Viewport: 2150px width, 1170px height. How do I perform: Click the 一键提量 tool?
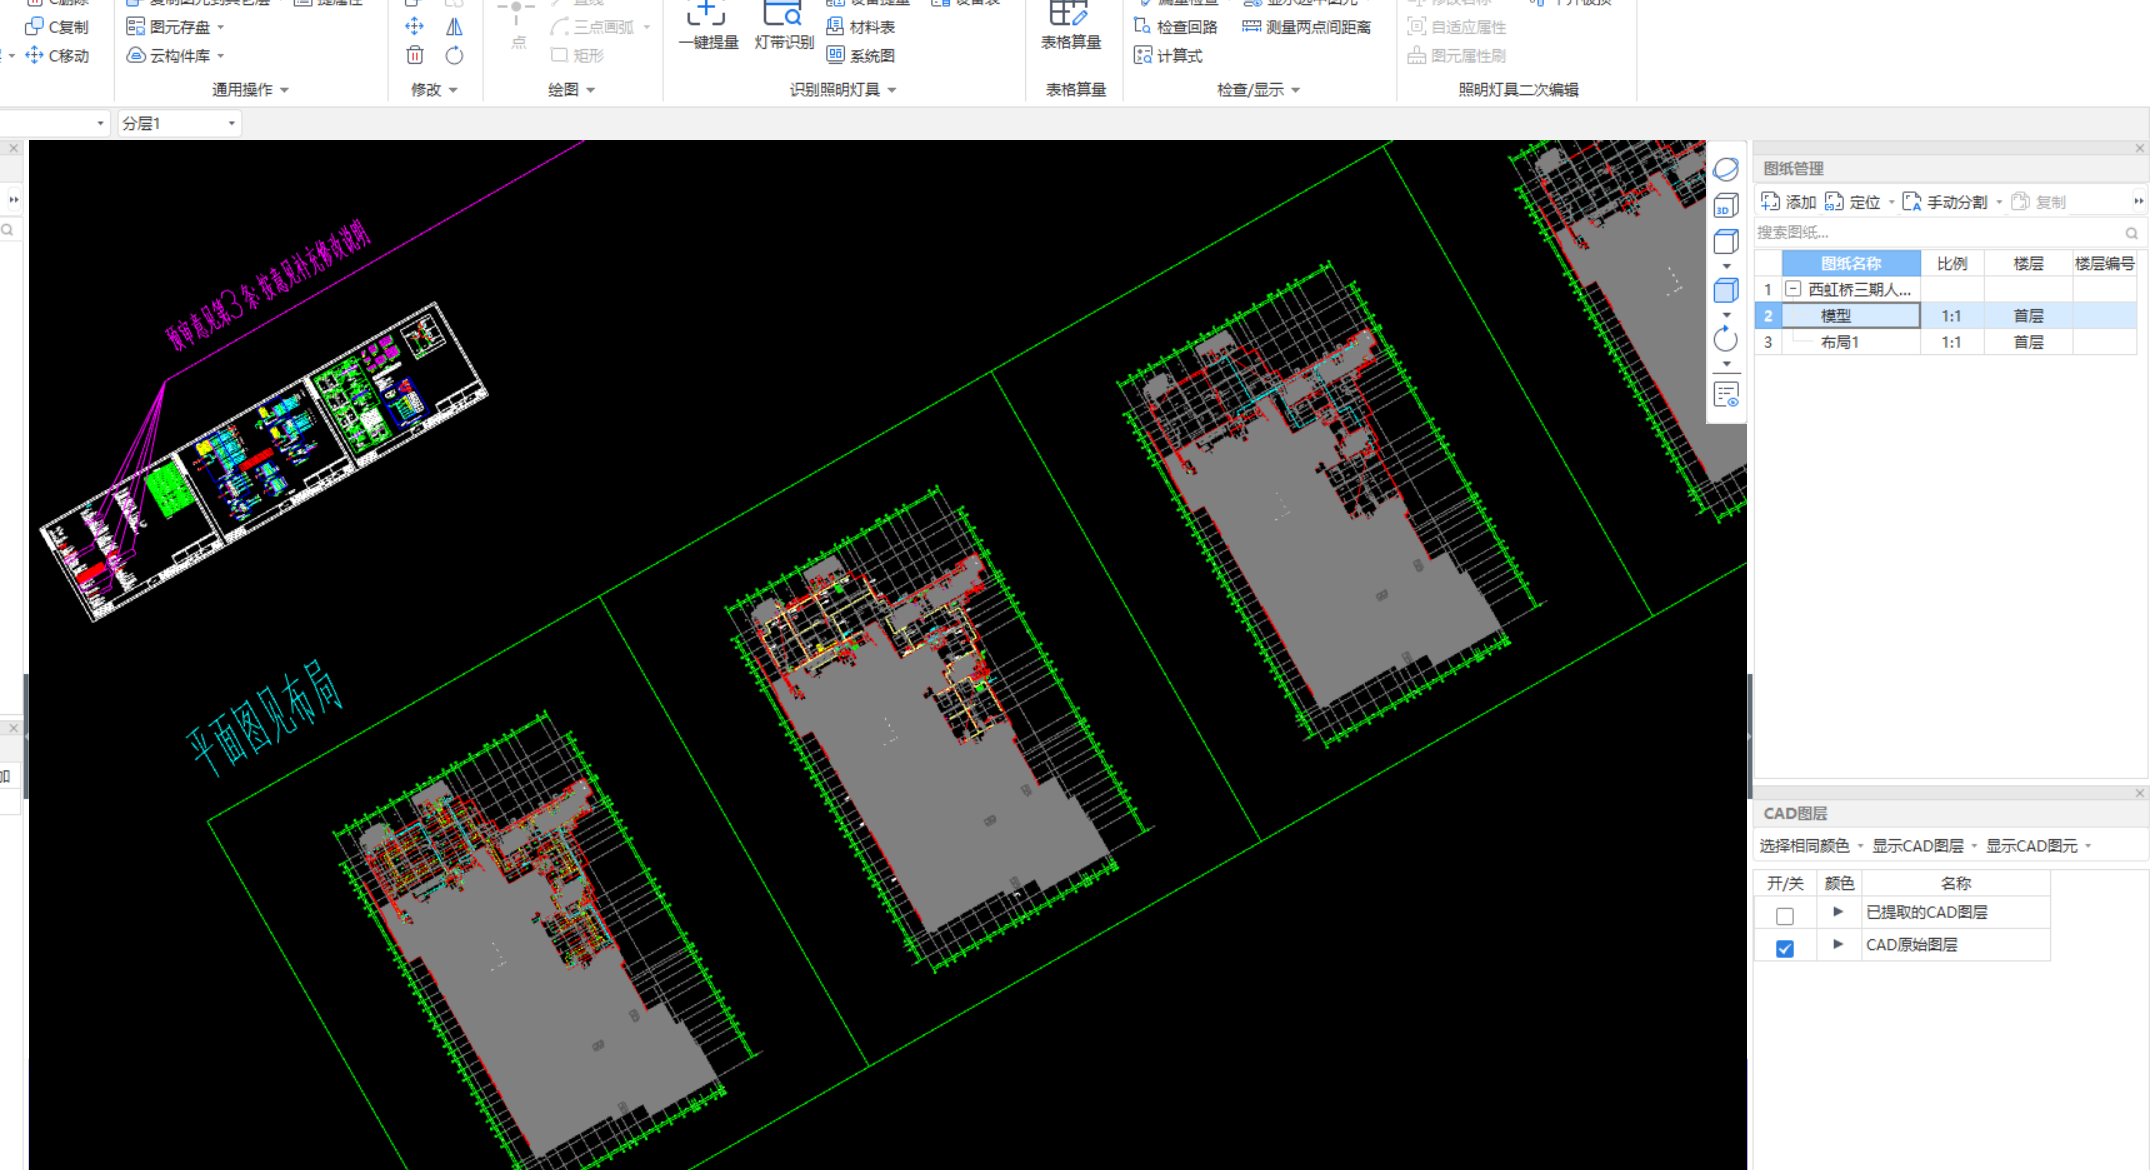coord(708,26)
